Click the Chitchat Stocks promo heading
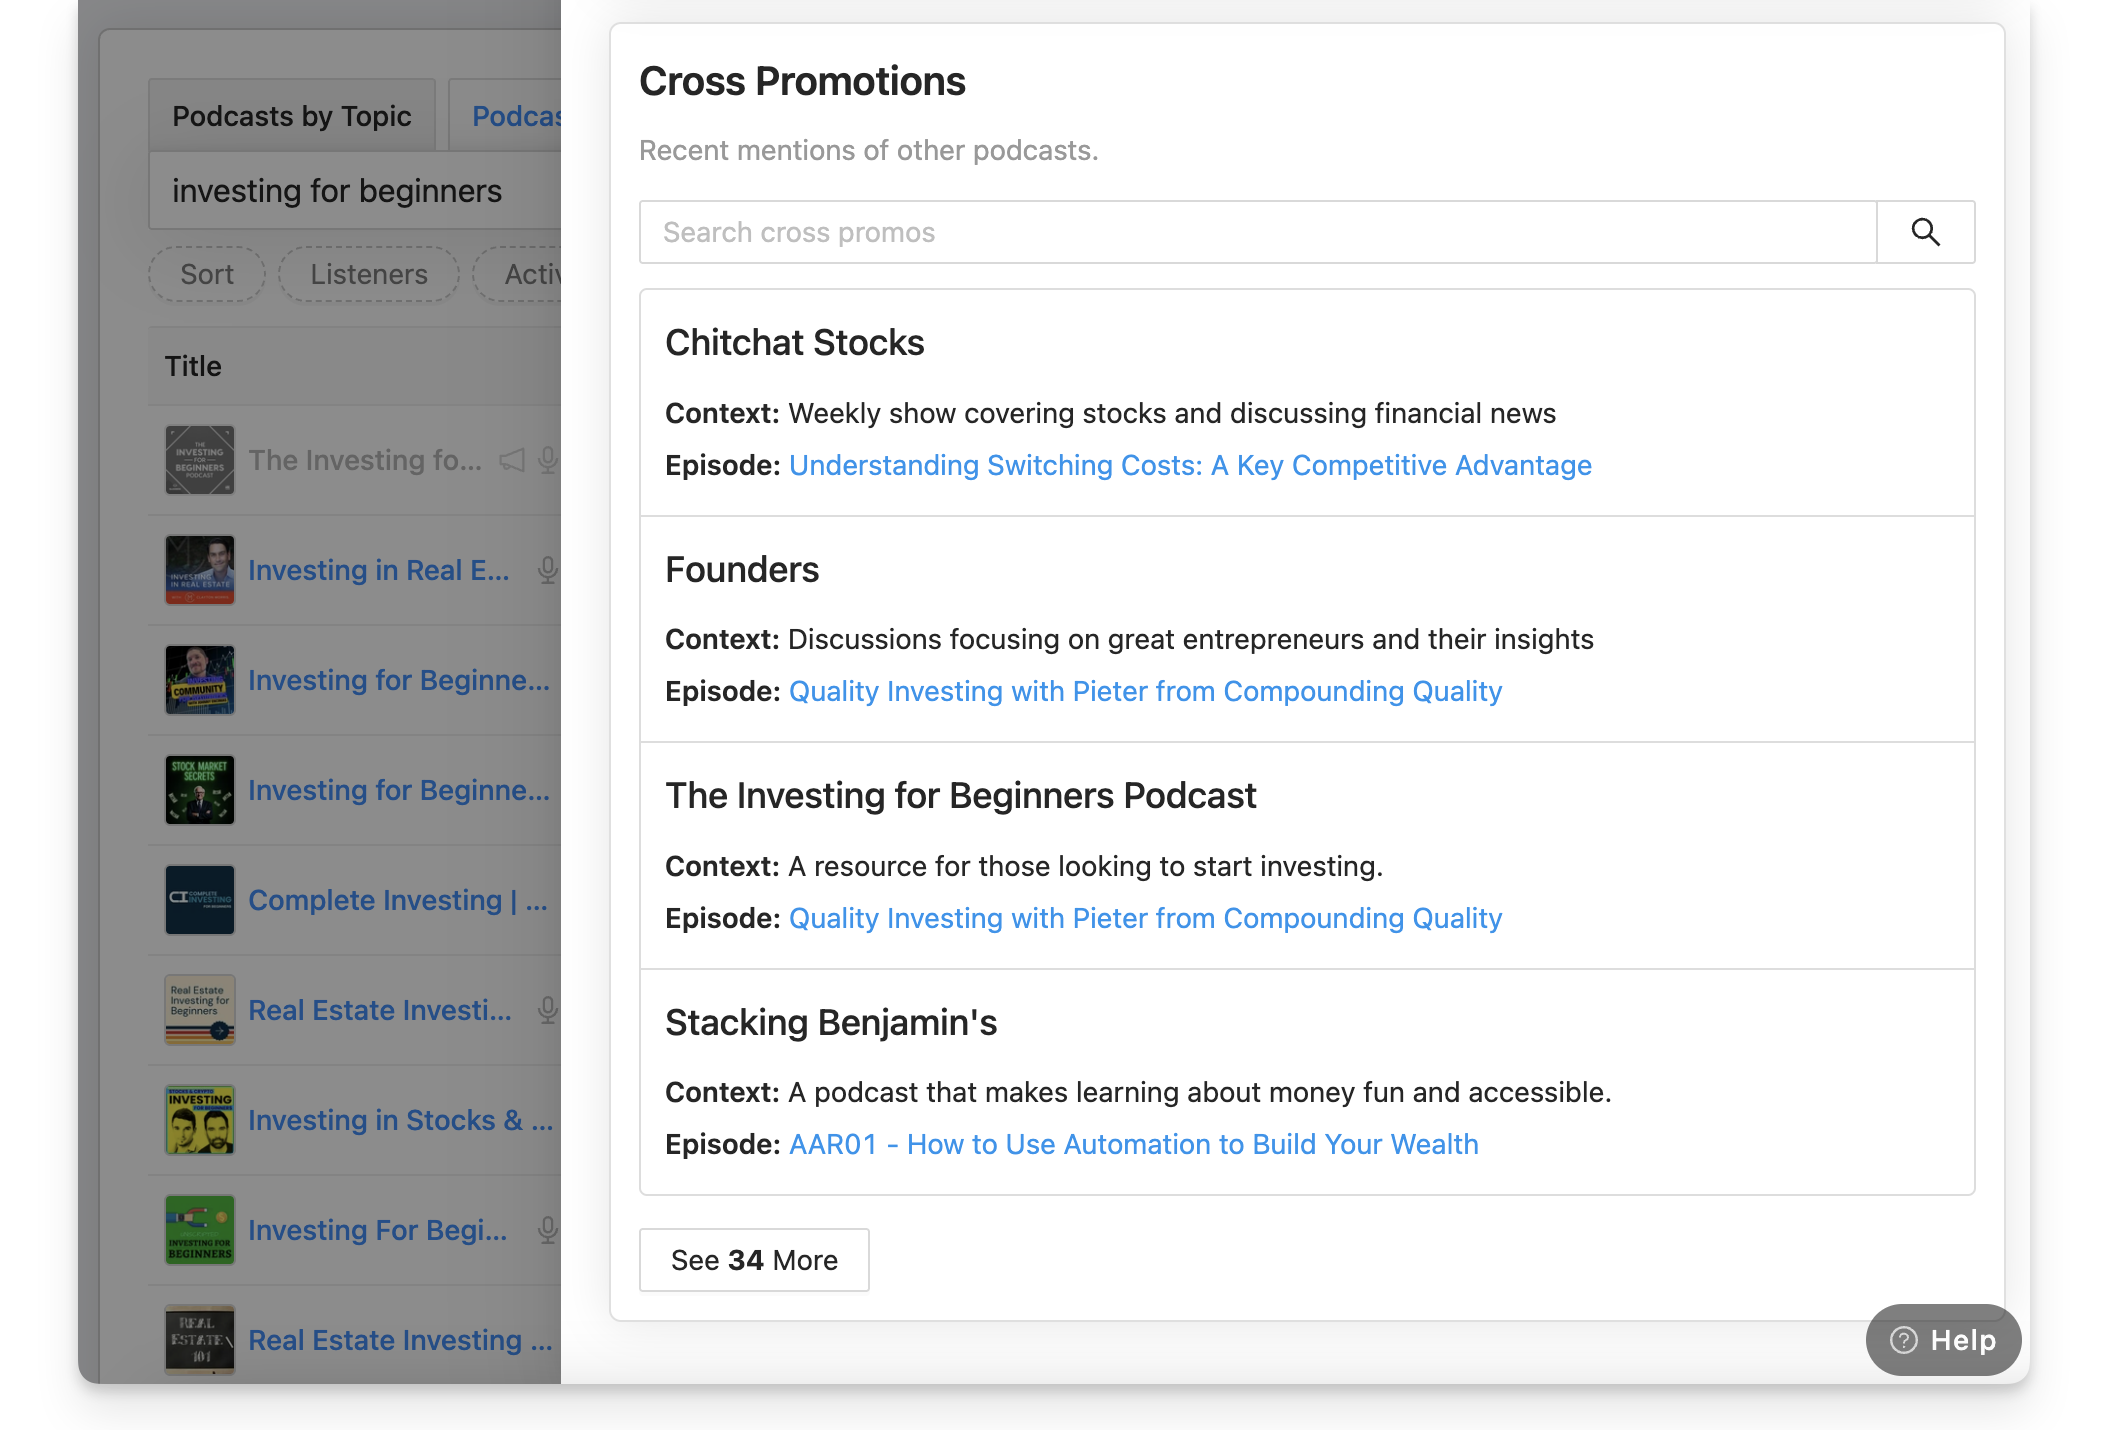Viewport: 2108px width, 1430px height. click(x=795, y=342)
